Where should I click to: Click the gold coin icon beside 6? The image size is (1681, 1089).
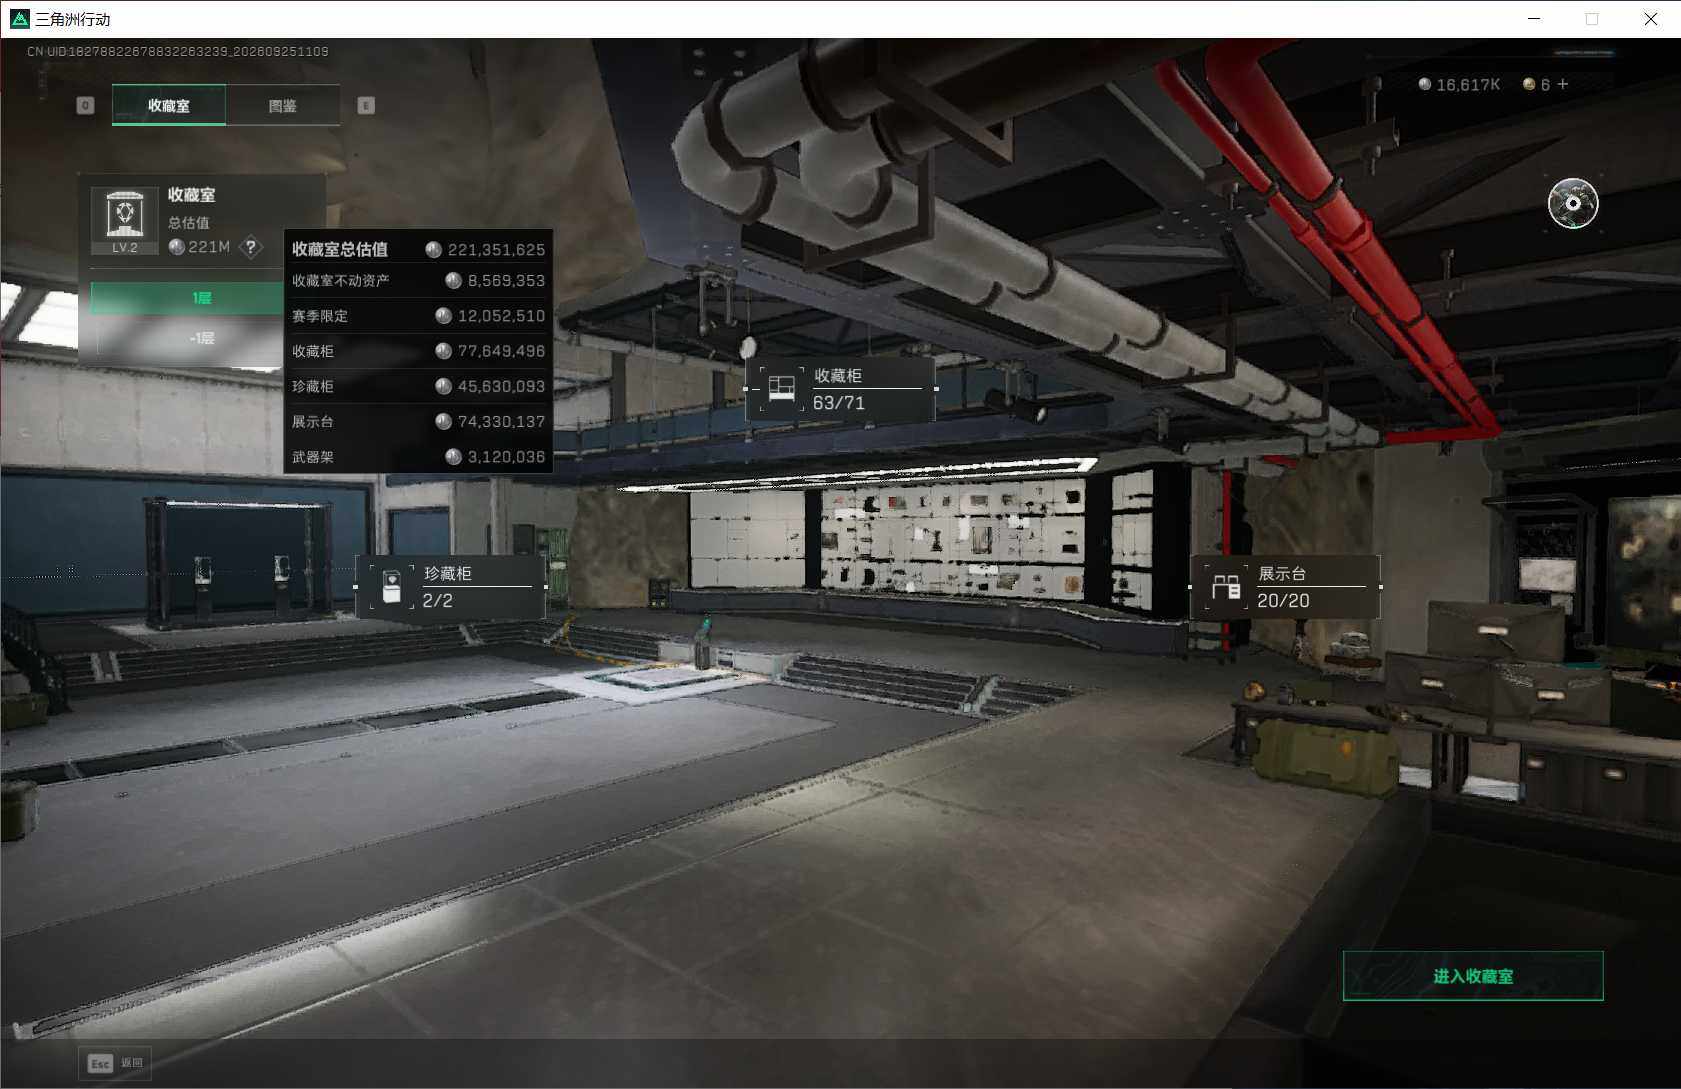(x=1529, y=84)
